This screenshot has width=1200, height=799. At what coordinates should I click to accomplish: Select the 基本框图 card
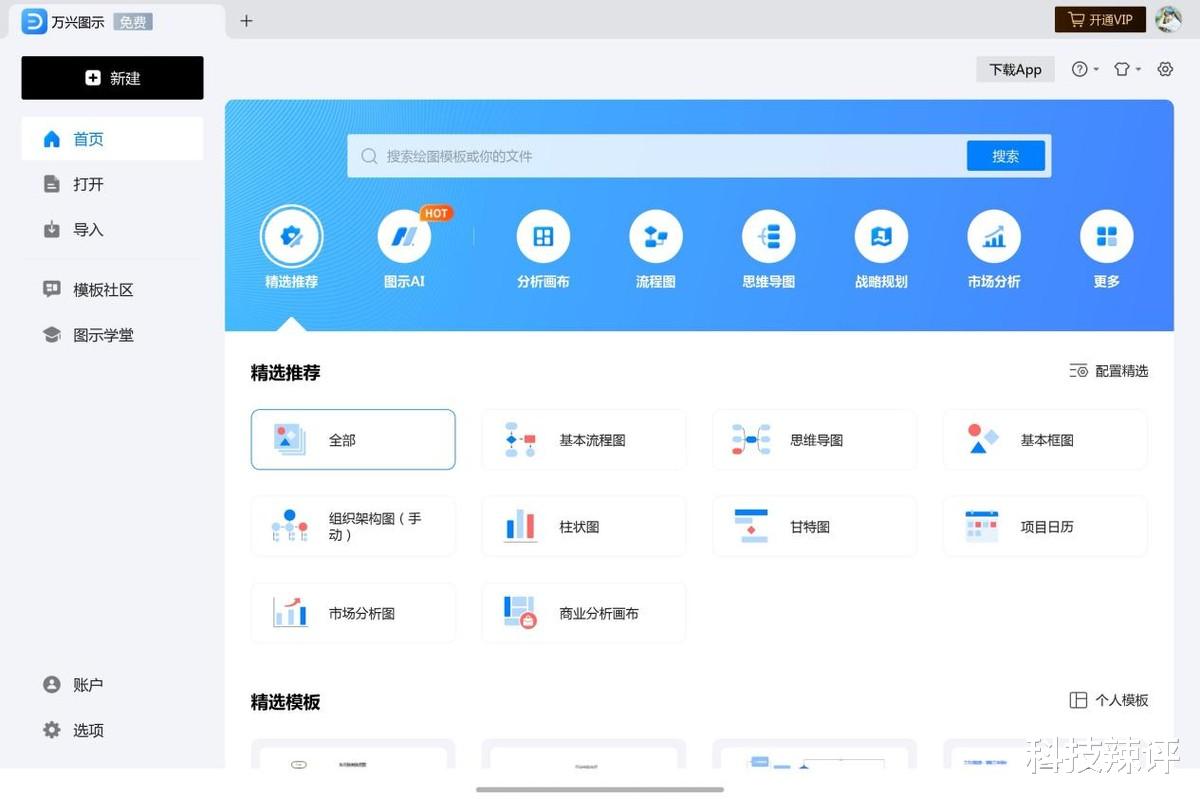click(x=1045, y=439)
